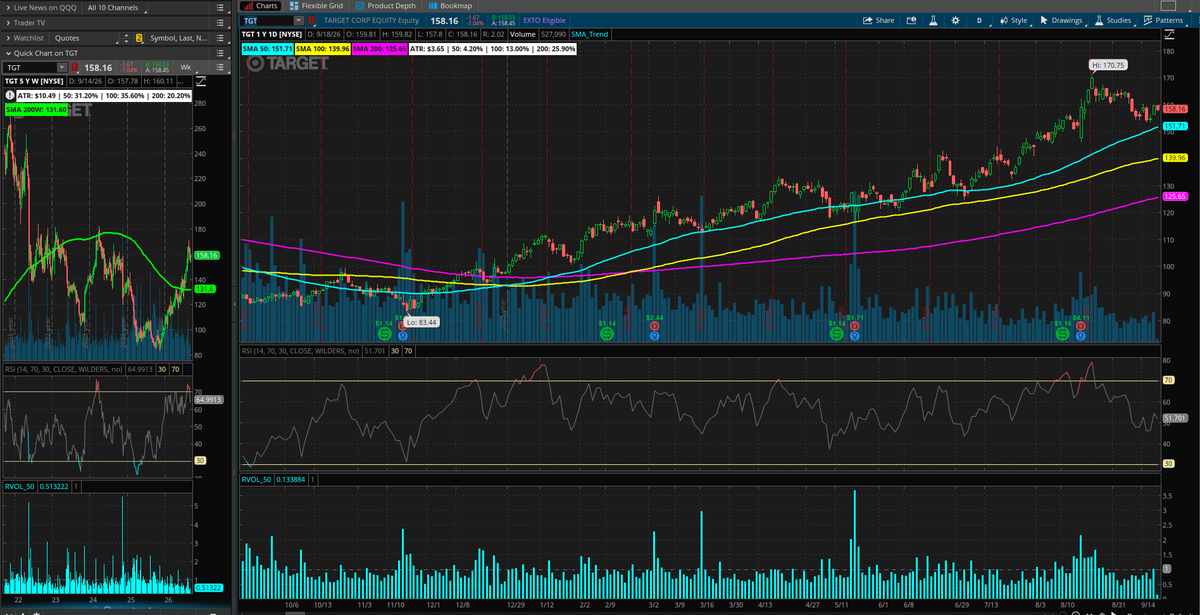Open the All 10 Channels dropdown
Screen dimensions: 1200x615
114,7
